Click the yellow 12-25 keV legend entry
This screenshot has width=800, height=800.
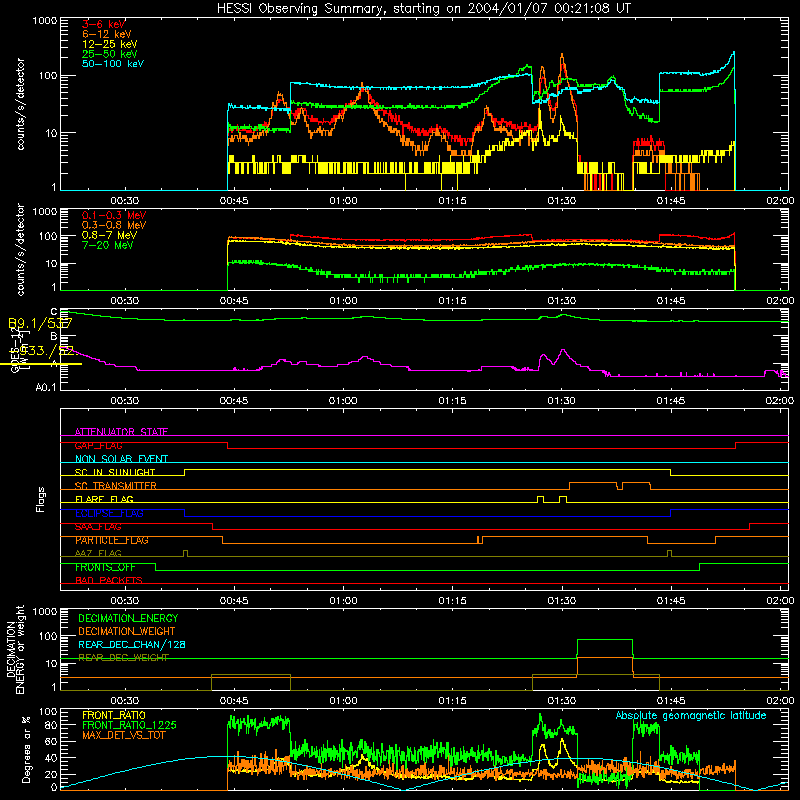click(110, 44)
